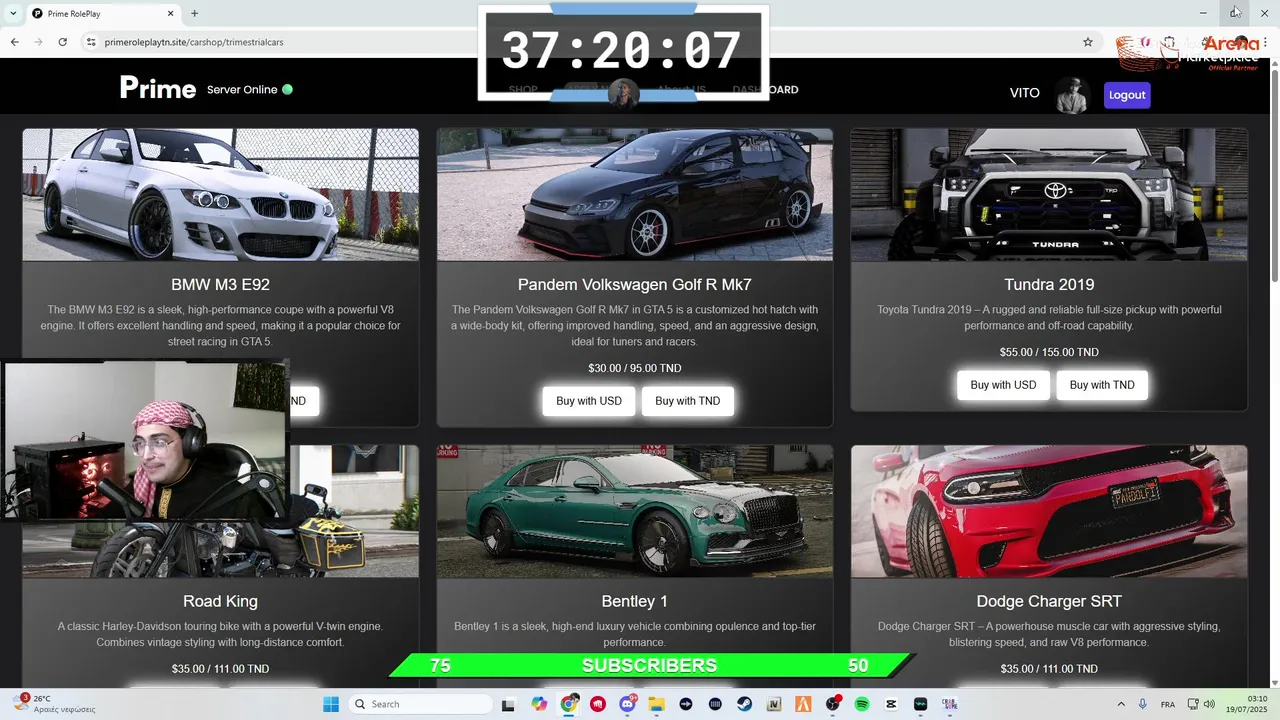Open Spotify from the taskbar

862,704
